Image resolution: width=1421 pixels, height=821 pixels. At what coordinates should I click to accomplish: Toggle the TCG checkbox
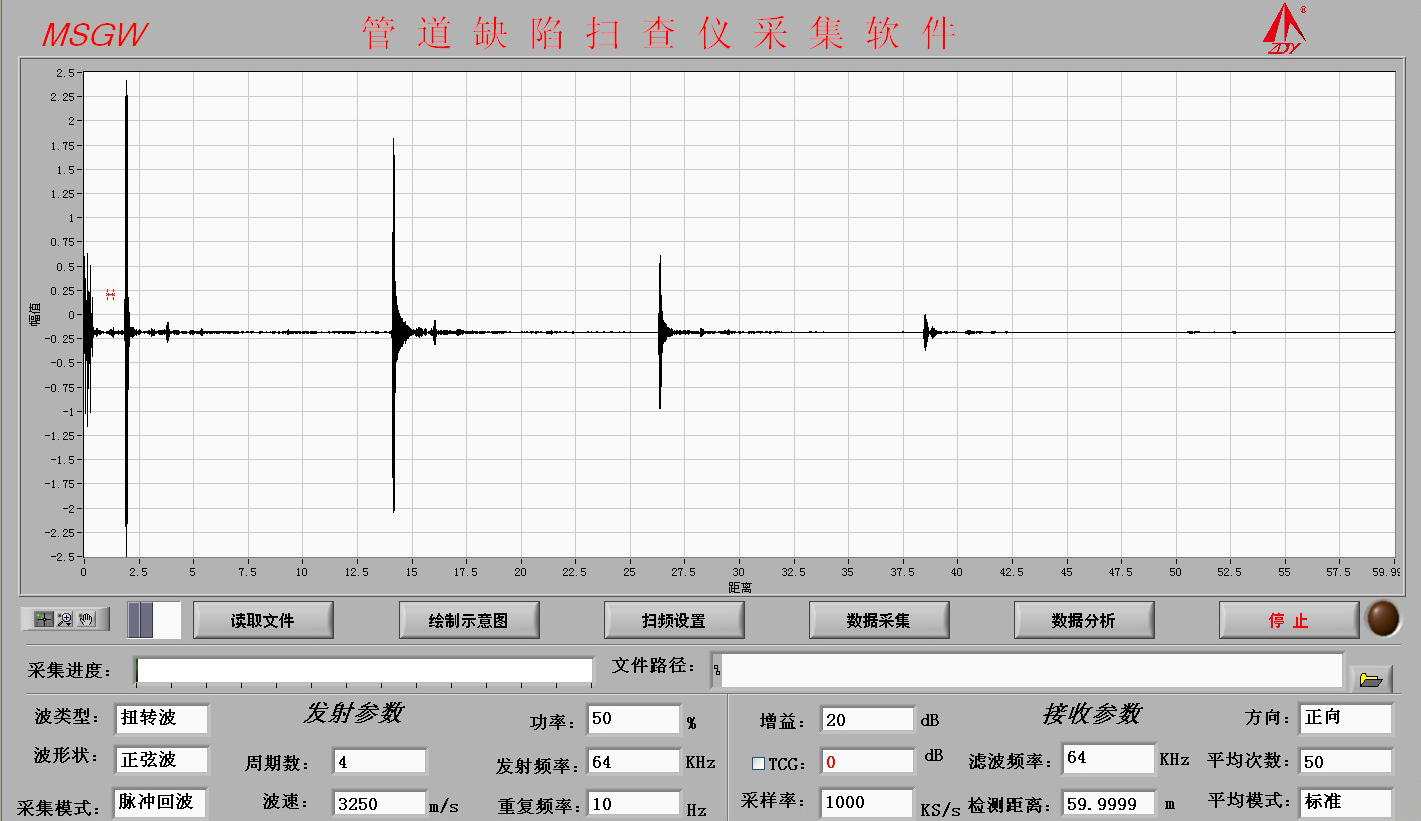click(758, 763)
